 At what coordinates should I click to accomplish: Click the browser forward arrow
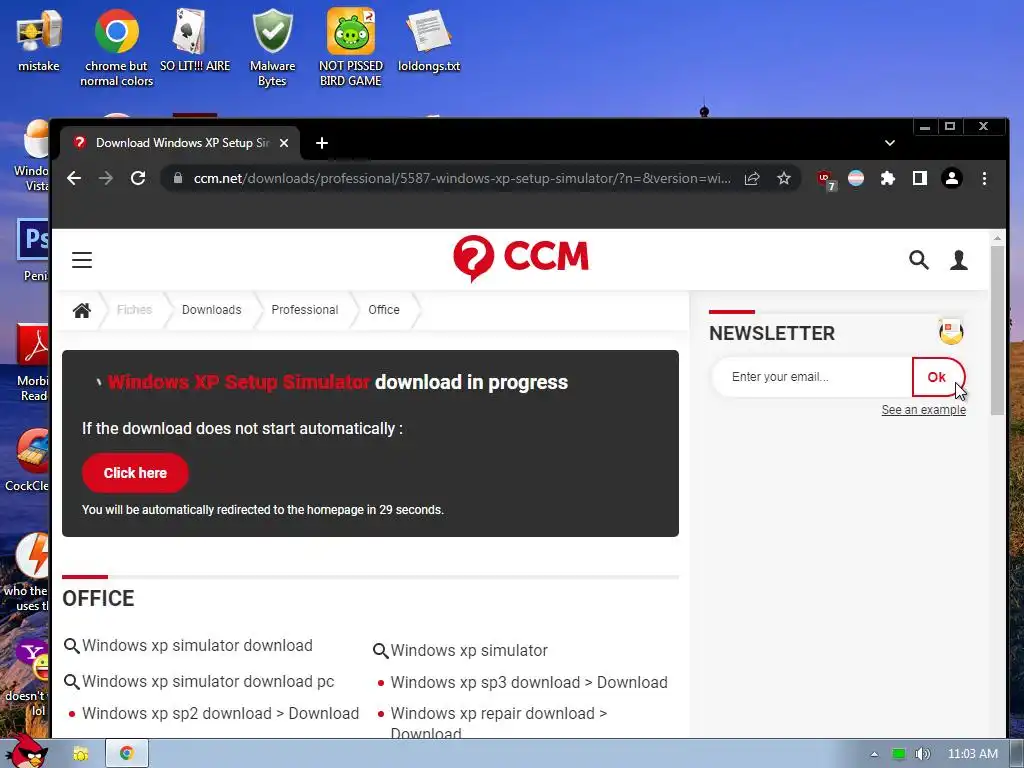pos(106,178)
